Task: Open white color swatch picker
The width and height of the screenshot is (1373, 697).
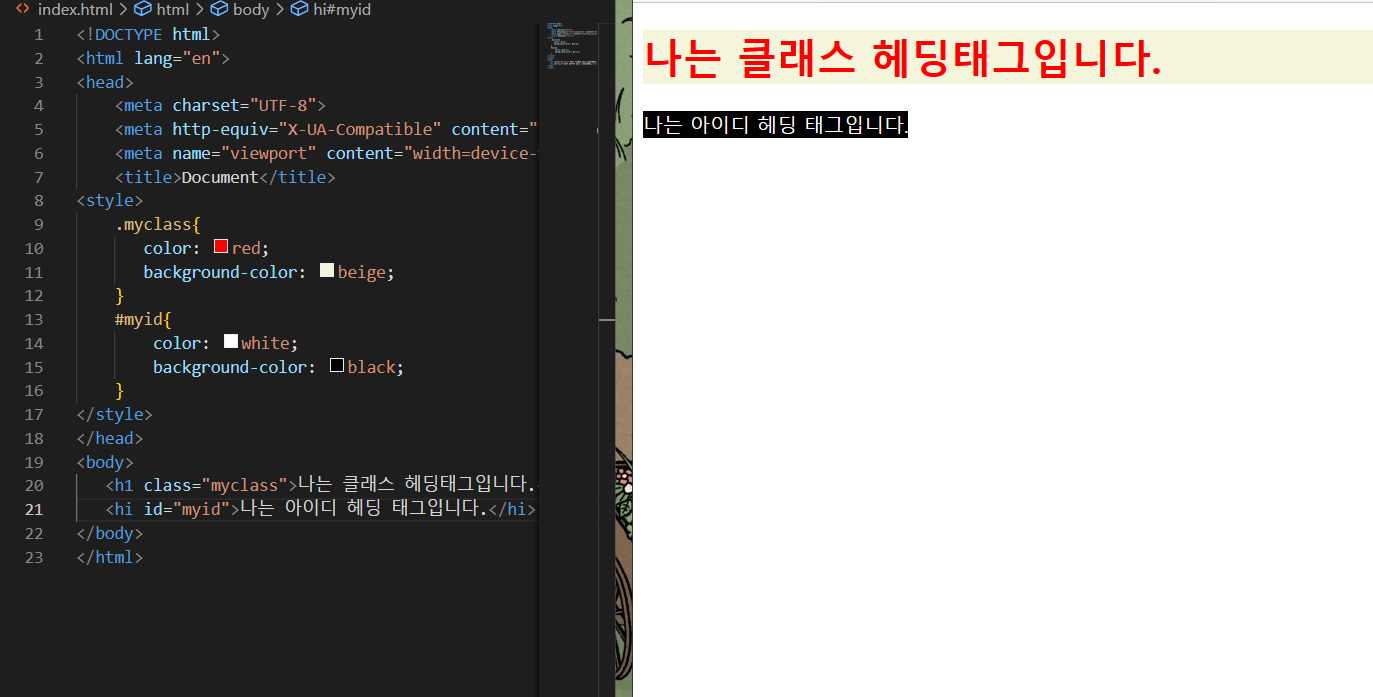Action: (x=231, y=342)
